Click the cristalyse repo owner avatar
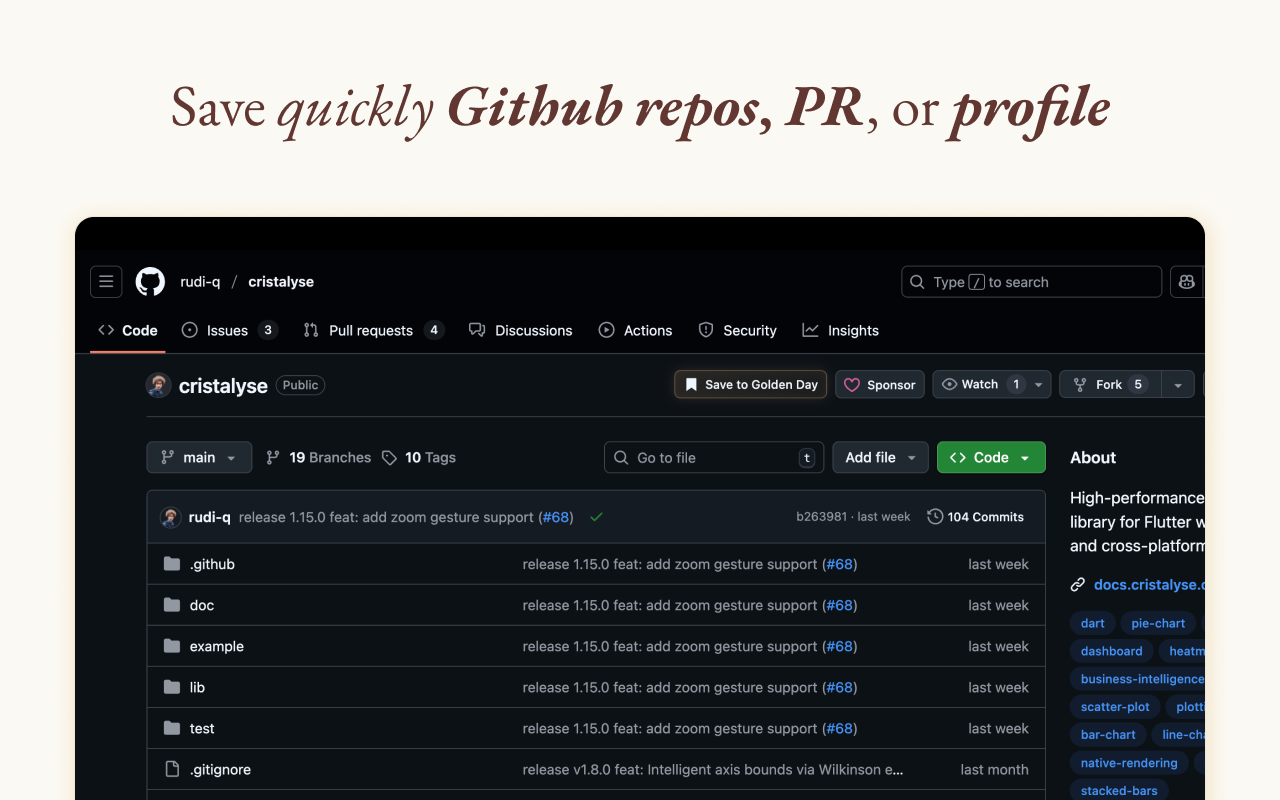Image resolution: width=1280 pixels, height=800 pixels. coord(158,385)
